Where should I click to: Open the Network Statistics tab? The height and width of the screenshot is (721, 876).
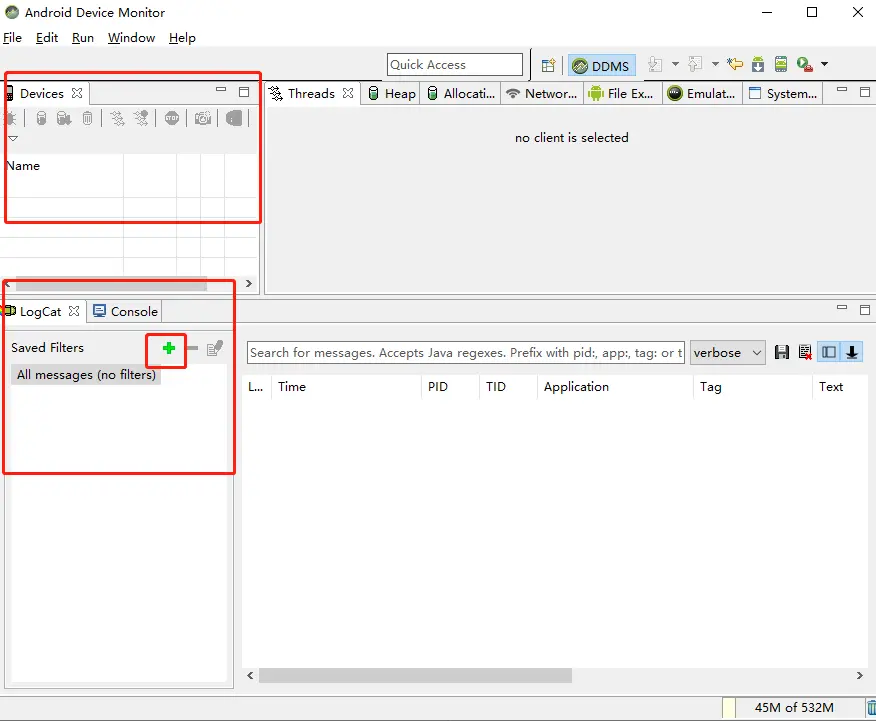point(541,93)
